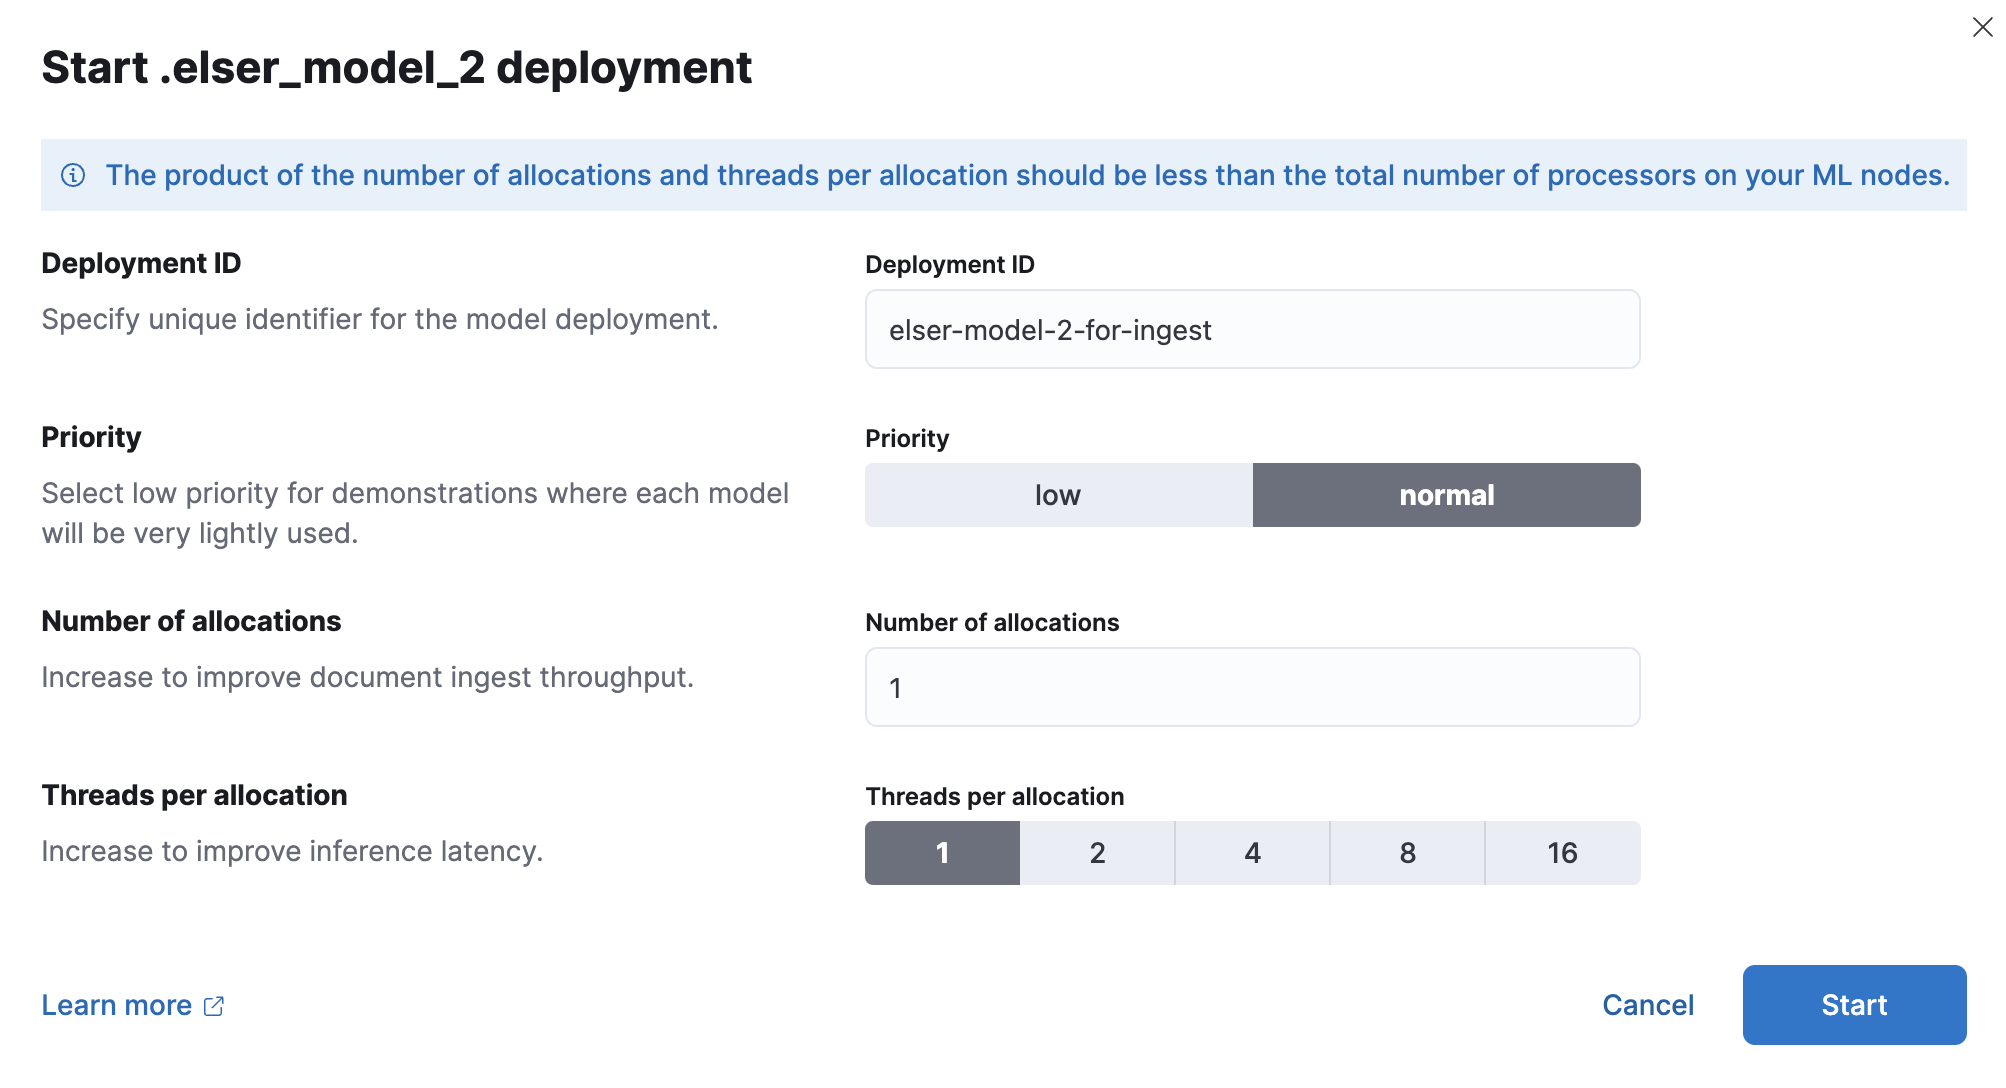Click the dialog title text

[396, 68]
